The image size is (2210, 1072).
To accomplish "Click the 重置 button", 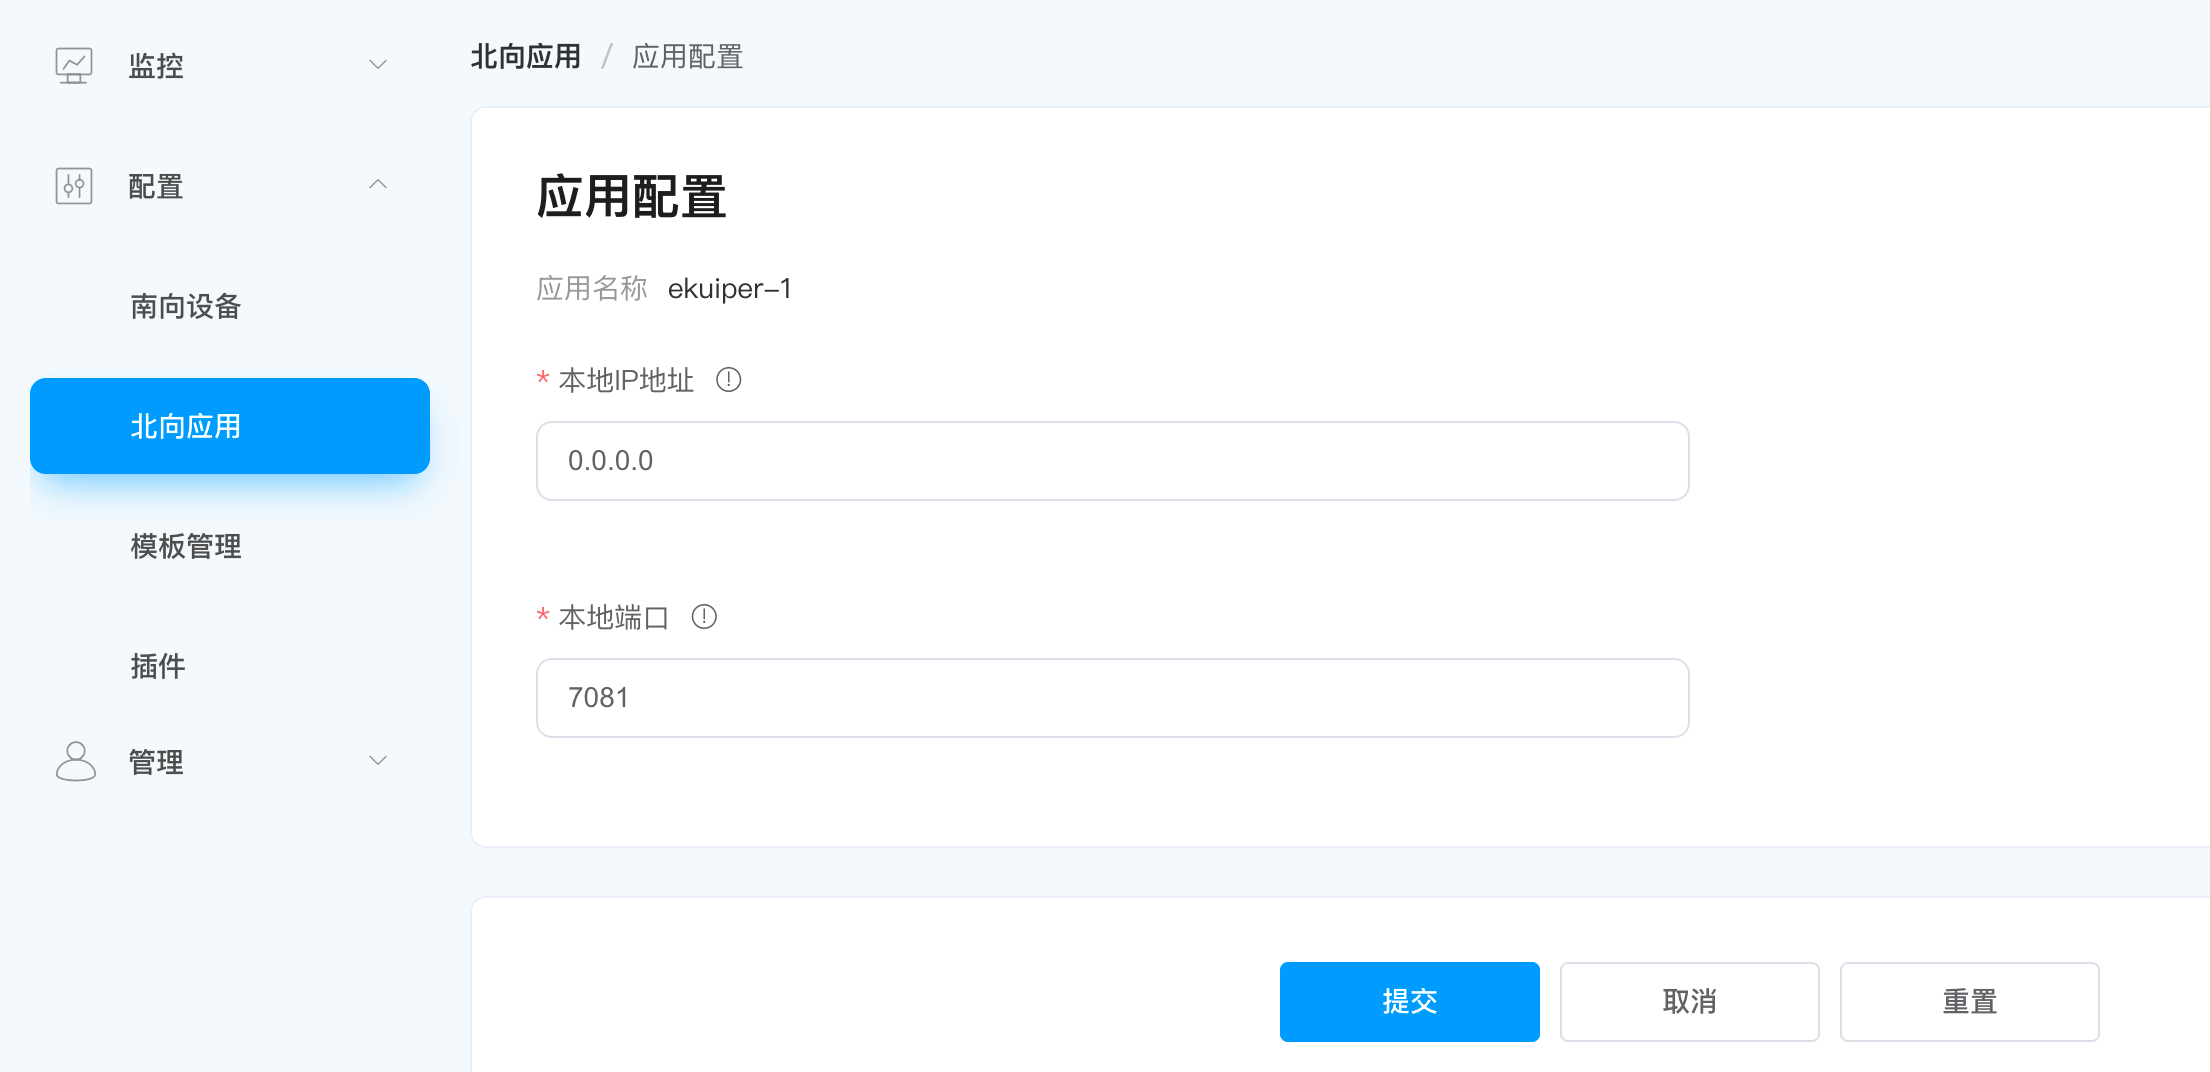I will (x=1969, y=1002).
